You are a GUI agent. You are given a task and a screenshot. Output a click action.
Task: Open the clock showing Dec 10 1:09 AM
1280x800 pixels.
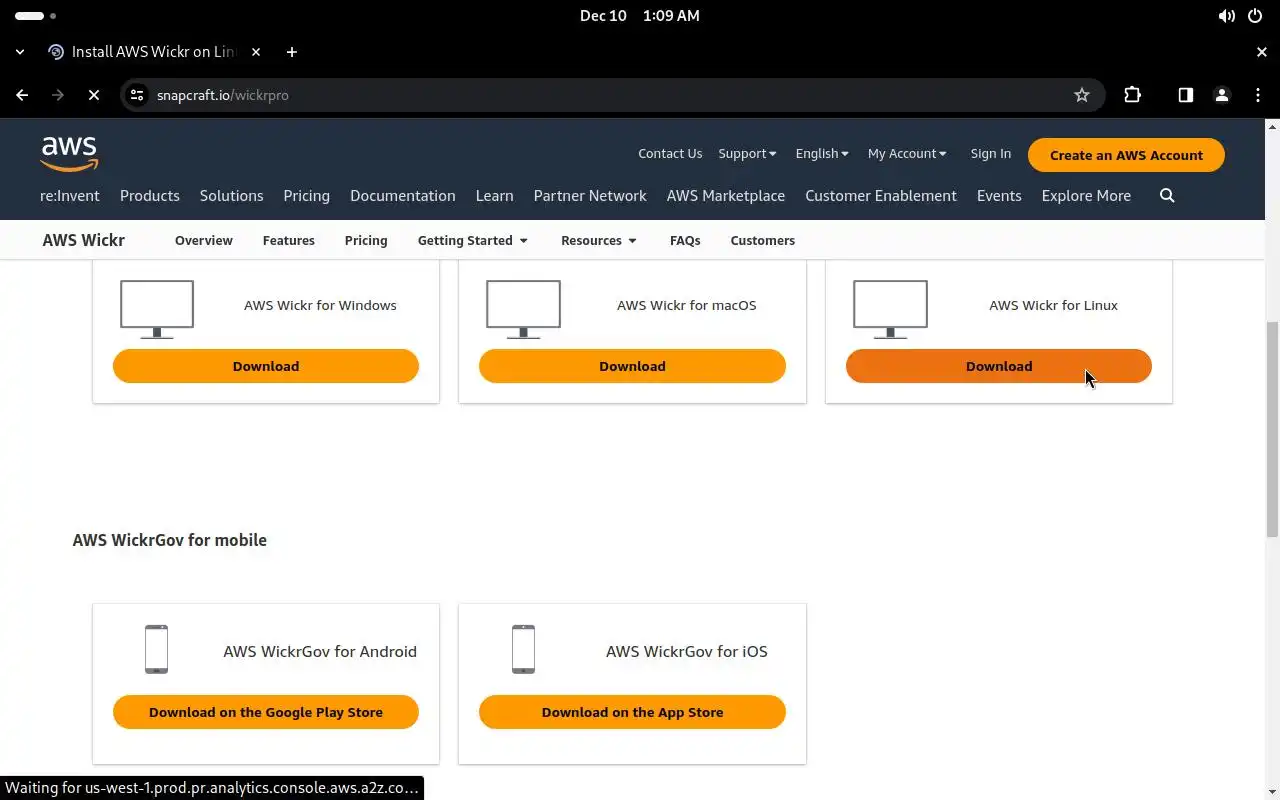(640, 16)
